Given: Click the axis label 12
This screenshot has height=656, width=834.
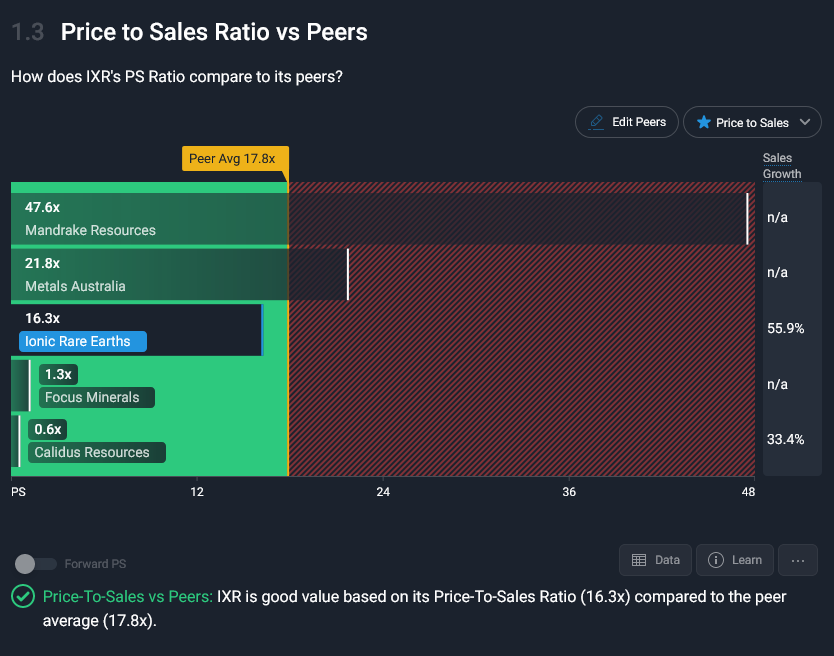Looking at the screenshot, I should [197, 492].
